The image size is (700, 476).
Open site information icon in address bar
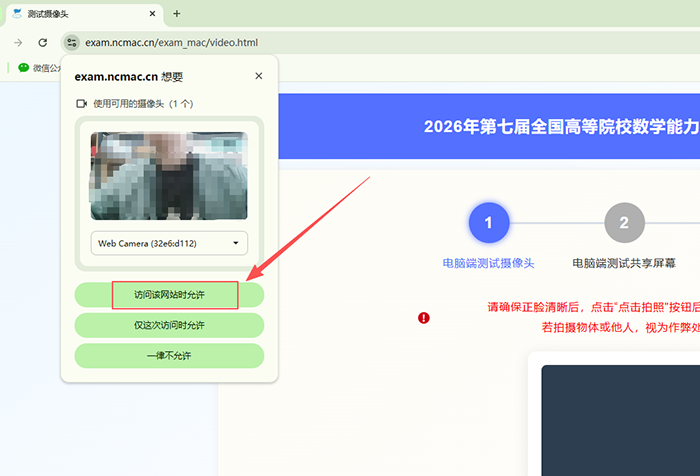(x=71, y=42)
